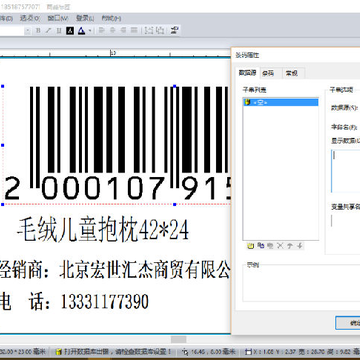Click in the 显示数据 text box
Image resolution: width=360 pixels, height=360 pixels.
tap(345, 171)
